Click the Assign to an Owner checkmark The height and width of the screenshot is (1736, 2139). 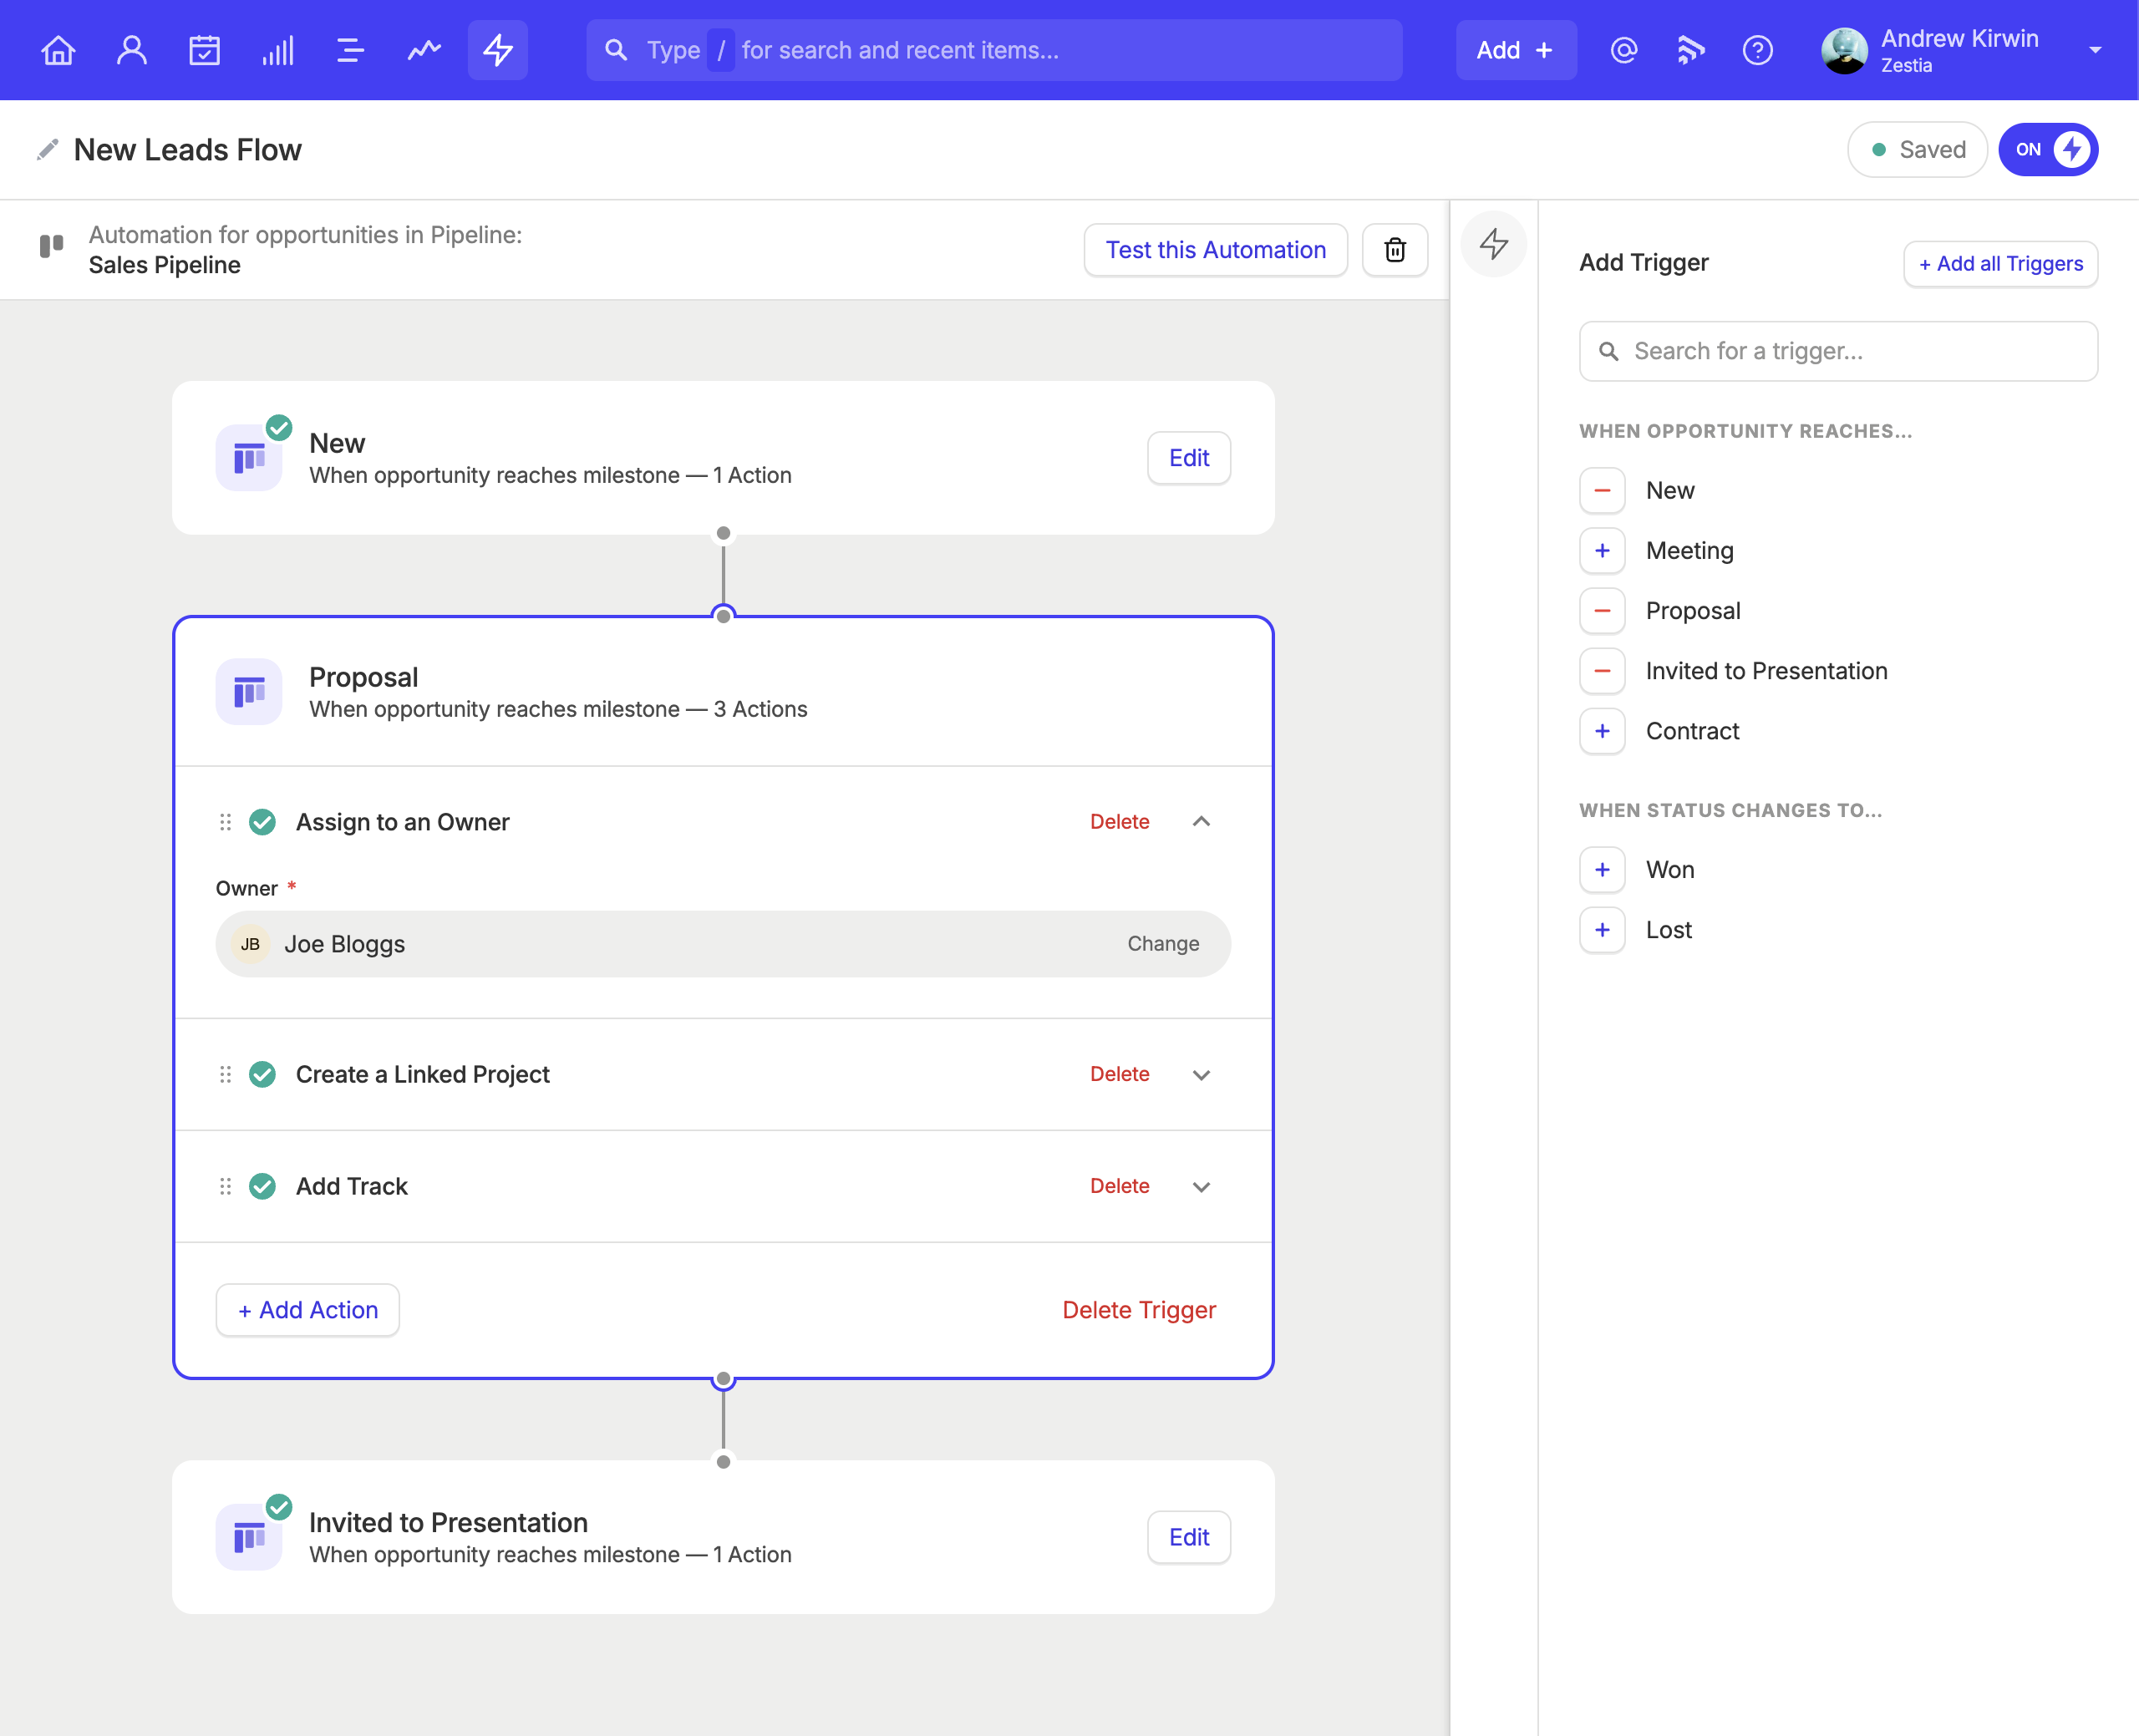[x=263, y=822]
